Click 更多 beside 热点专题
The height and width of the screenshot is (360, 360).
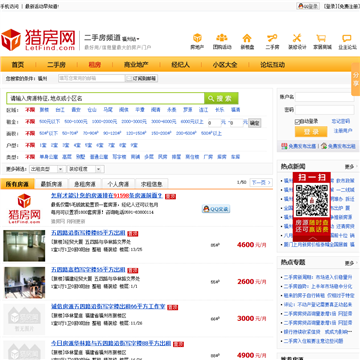point(350,263)
